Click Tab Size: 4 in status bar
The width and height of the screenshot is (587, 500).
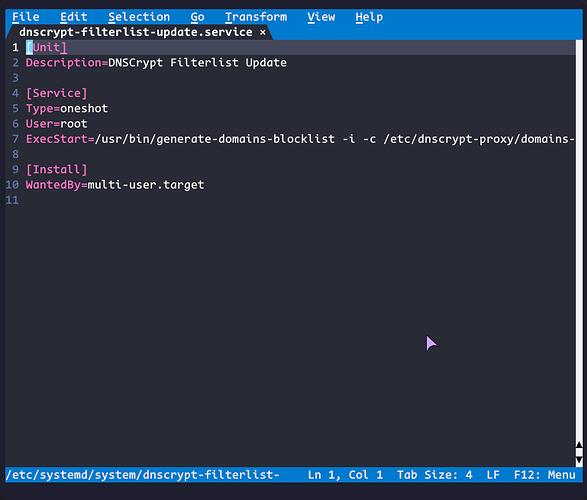pos(435,475)
